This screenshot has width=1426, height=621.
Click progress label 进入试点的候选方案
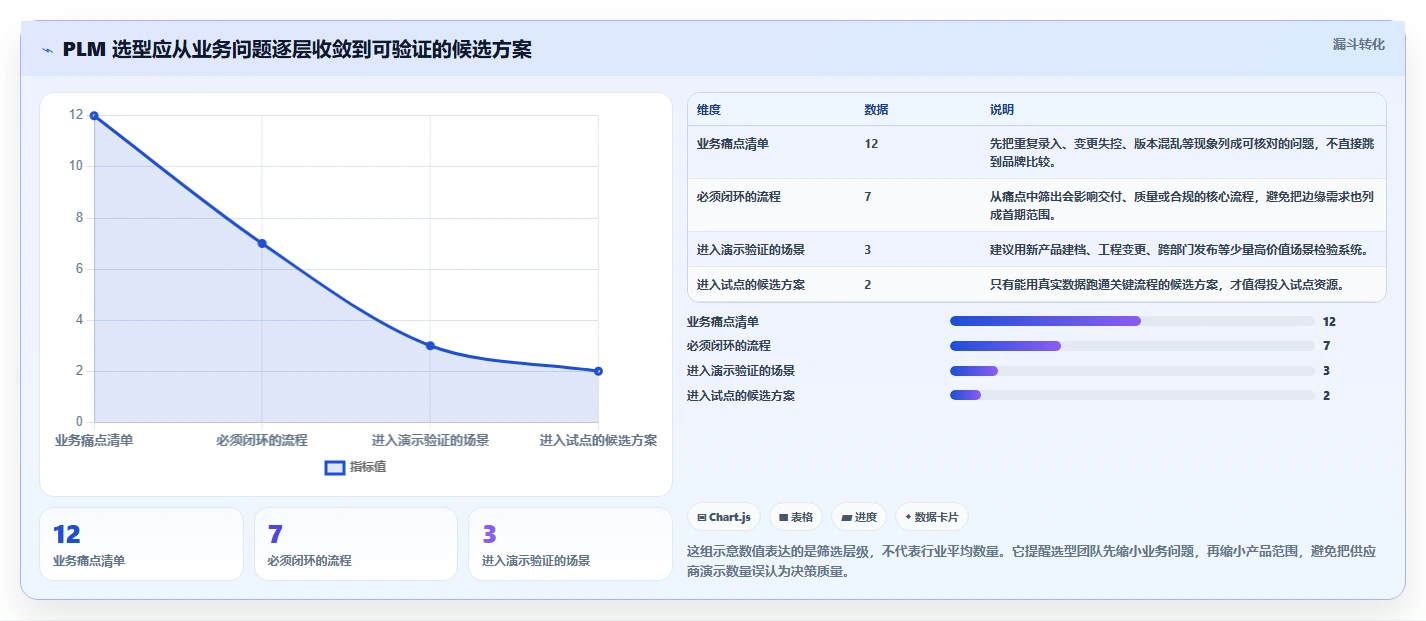click(741, 395)
